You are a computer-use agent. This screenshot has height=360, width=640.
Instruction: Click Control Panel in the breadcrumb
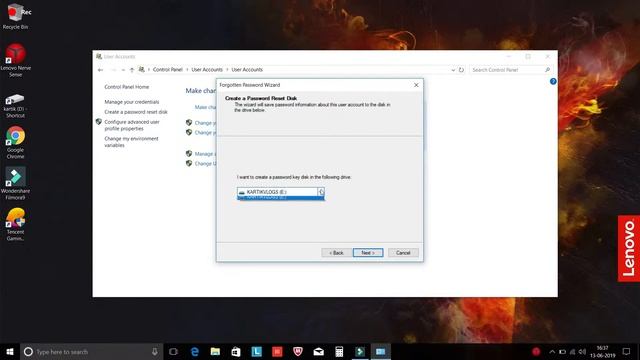click(x=168, y=70)
